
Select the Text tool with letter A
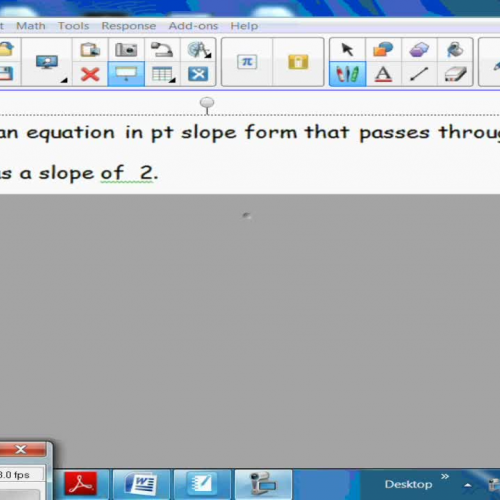(x=383, y=74)
